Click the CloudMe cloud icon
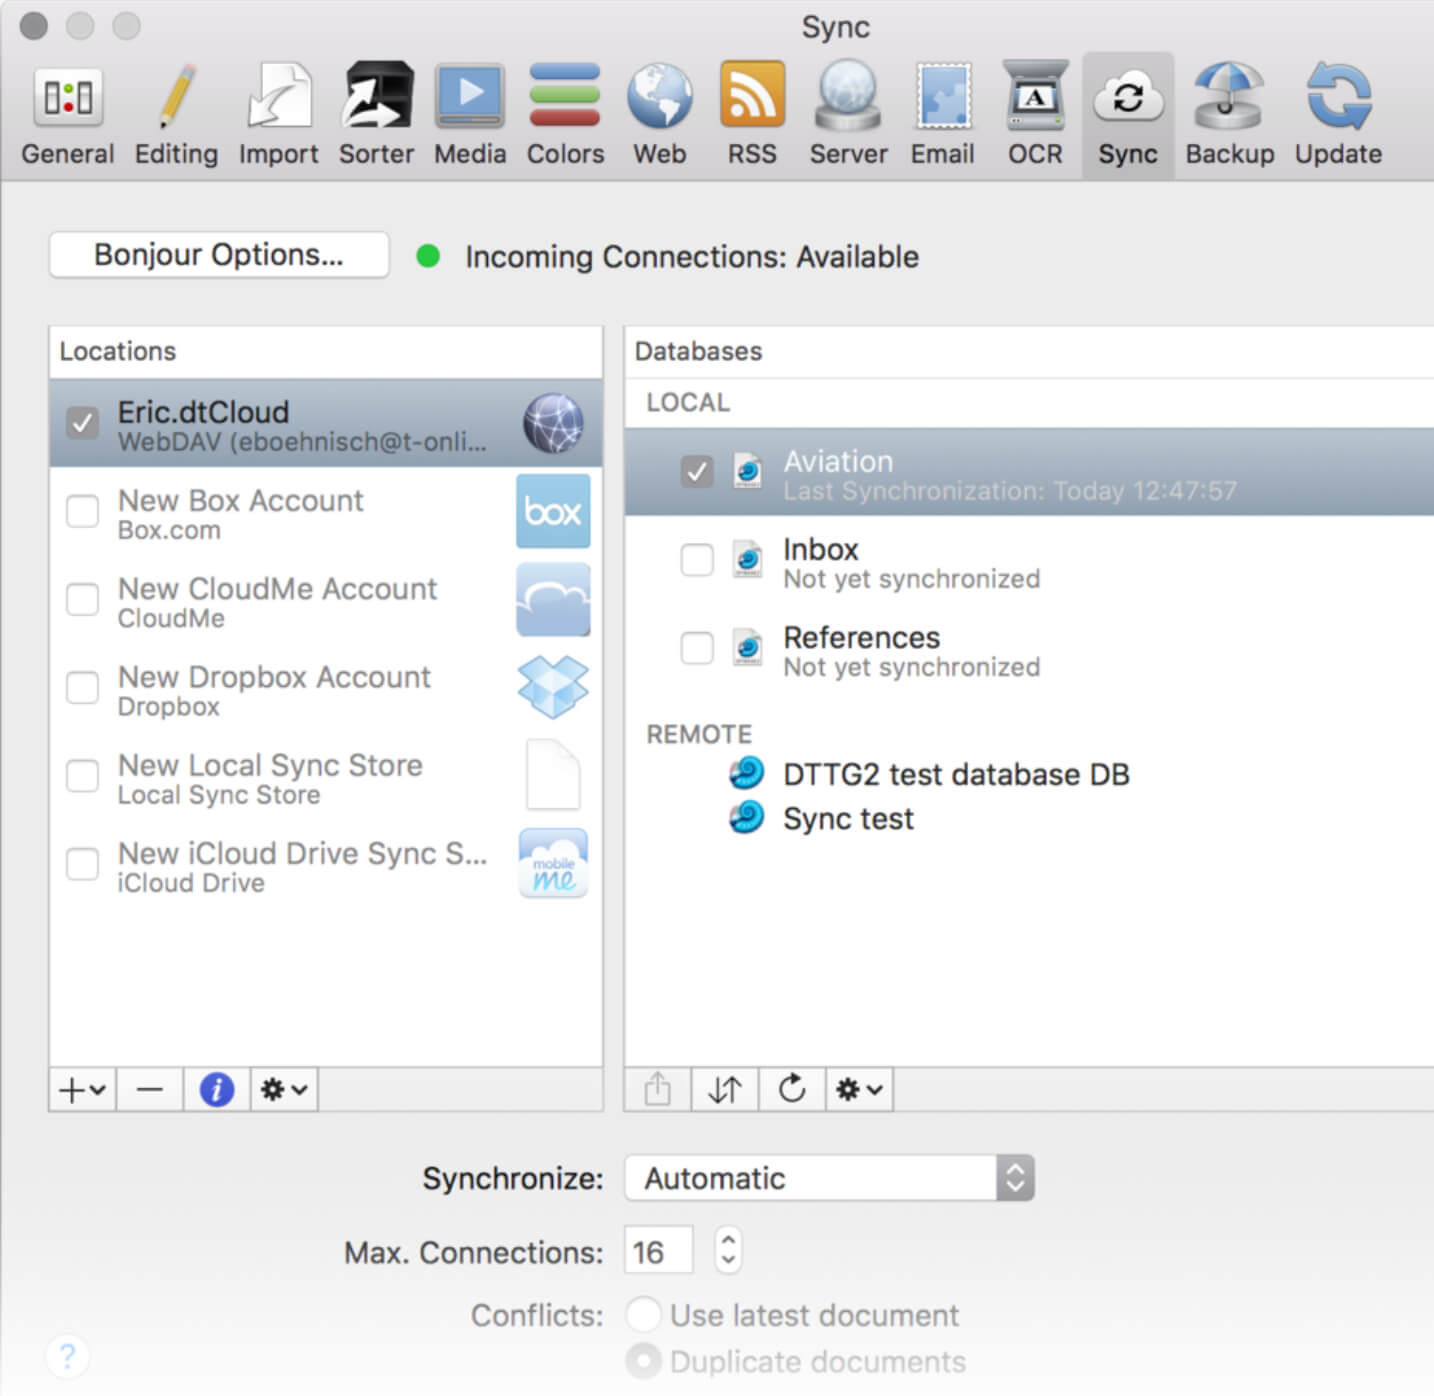1434x1396 pixels. pos(553,599)
